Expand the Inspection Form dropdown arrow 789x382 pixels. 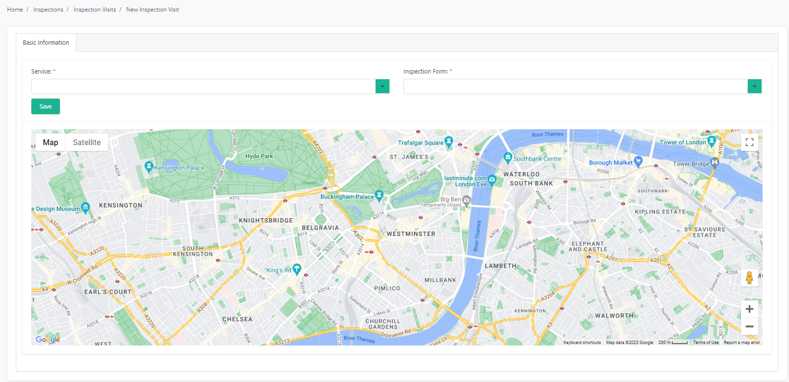coord(754,87)
